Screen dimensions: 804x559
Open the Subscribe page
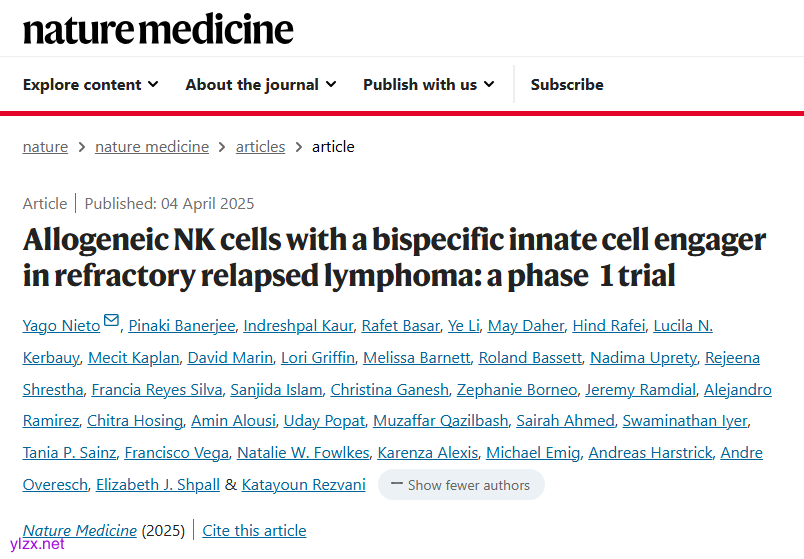567,85
